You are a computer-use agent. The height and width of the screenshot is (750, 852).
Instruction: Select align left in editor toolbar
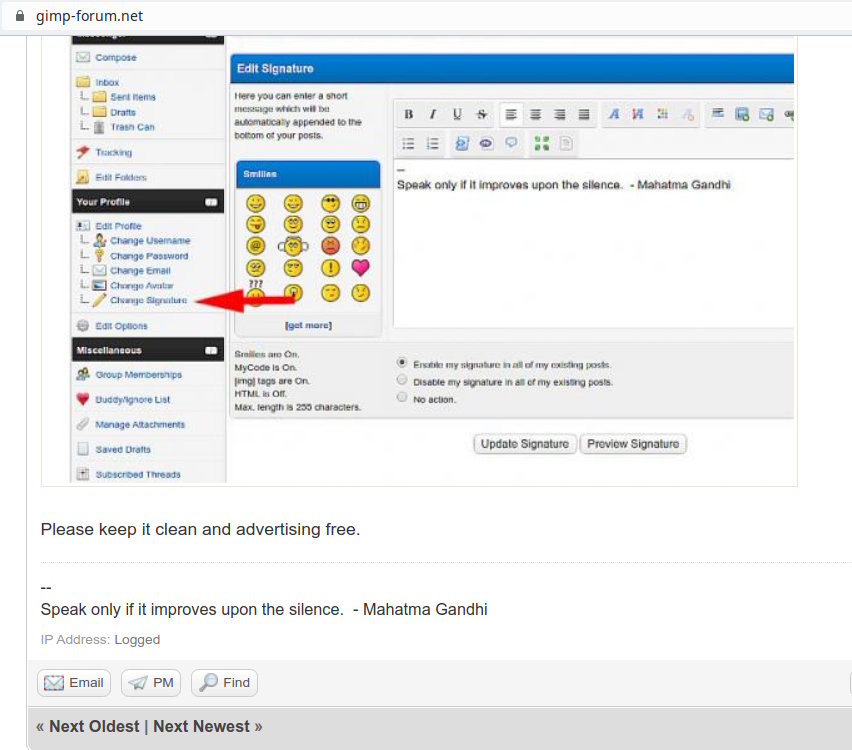511,114
